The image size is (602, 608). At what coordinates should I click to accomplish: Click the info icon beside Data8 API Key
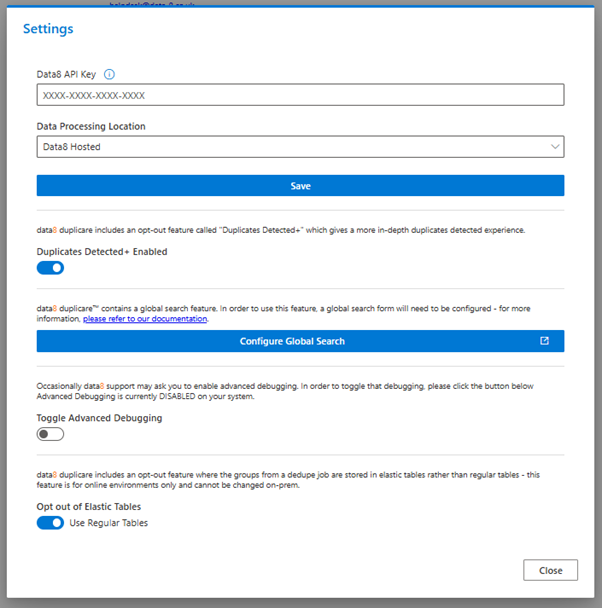(110, 74)
